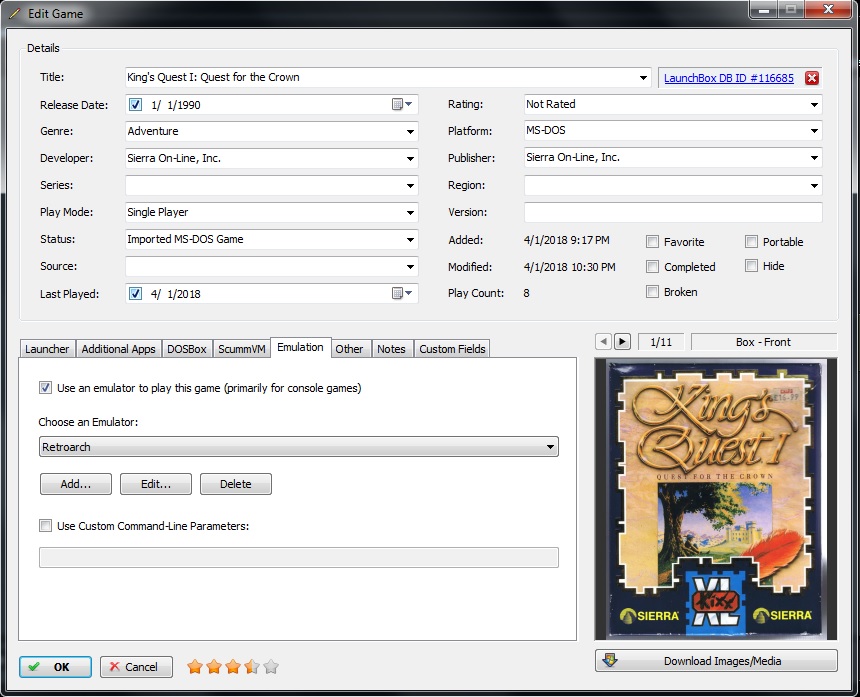Image resolution: width=860 pixels, height=697 pixels.
Task: Switch to the Notes tab
Action: pyautogui.click(x=391, y=349)
